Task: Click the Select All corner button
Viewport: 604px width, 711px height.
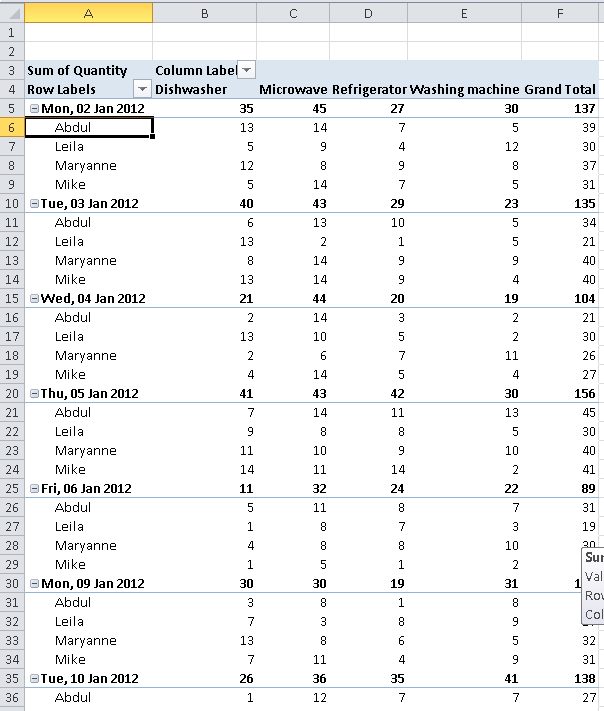Action: tap(12, 13)
